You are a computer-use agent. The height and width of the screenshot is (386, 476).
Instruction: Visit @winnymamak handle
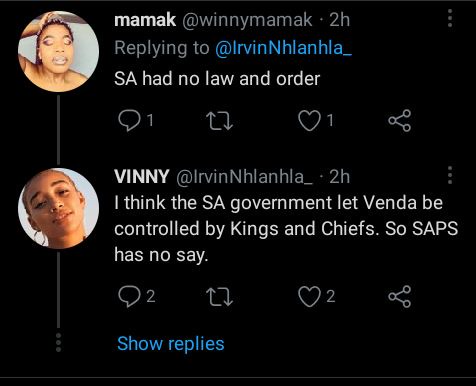point(247,20)
